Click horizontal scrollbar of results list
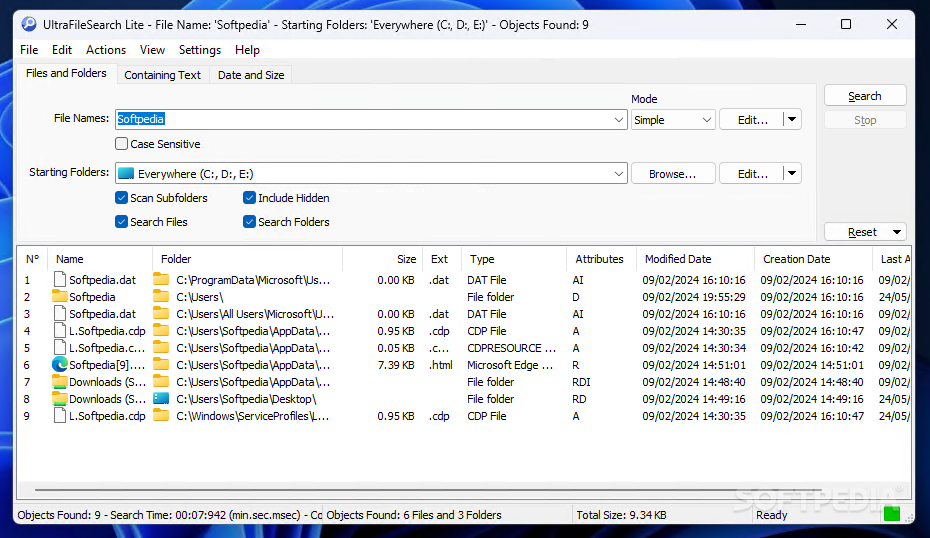Viewport: 930px width, 538px height. click(427, 490)
